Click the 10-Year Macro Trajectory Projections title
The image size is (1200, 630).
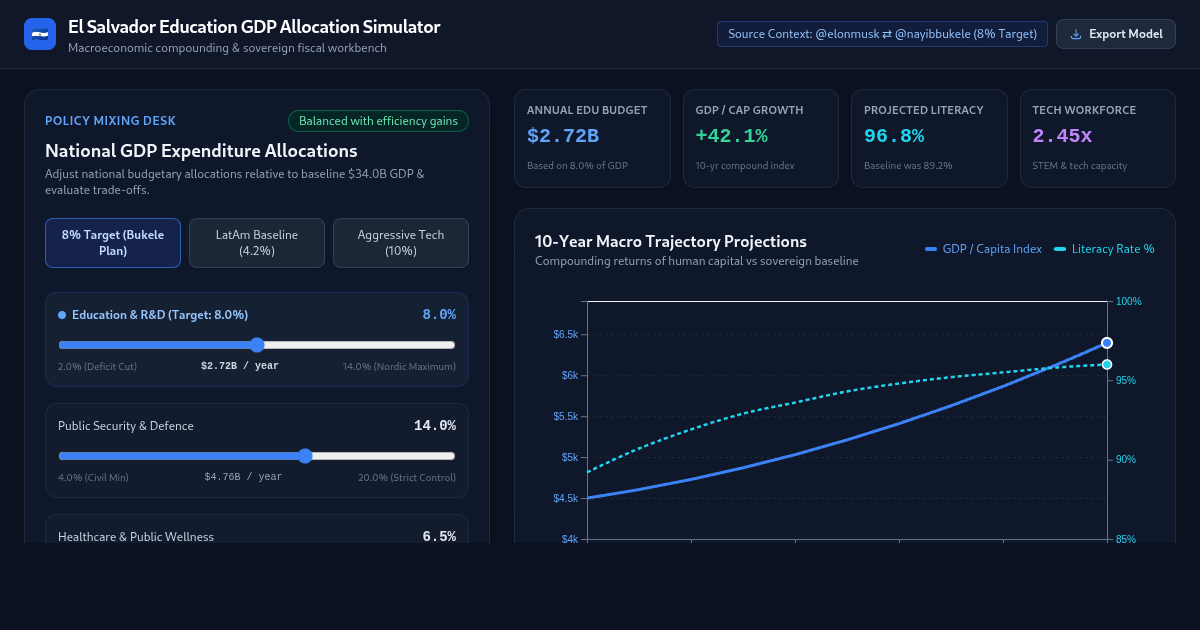[671, 241]
